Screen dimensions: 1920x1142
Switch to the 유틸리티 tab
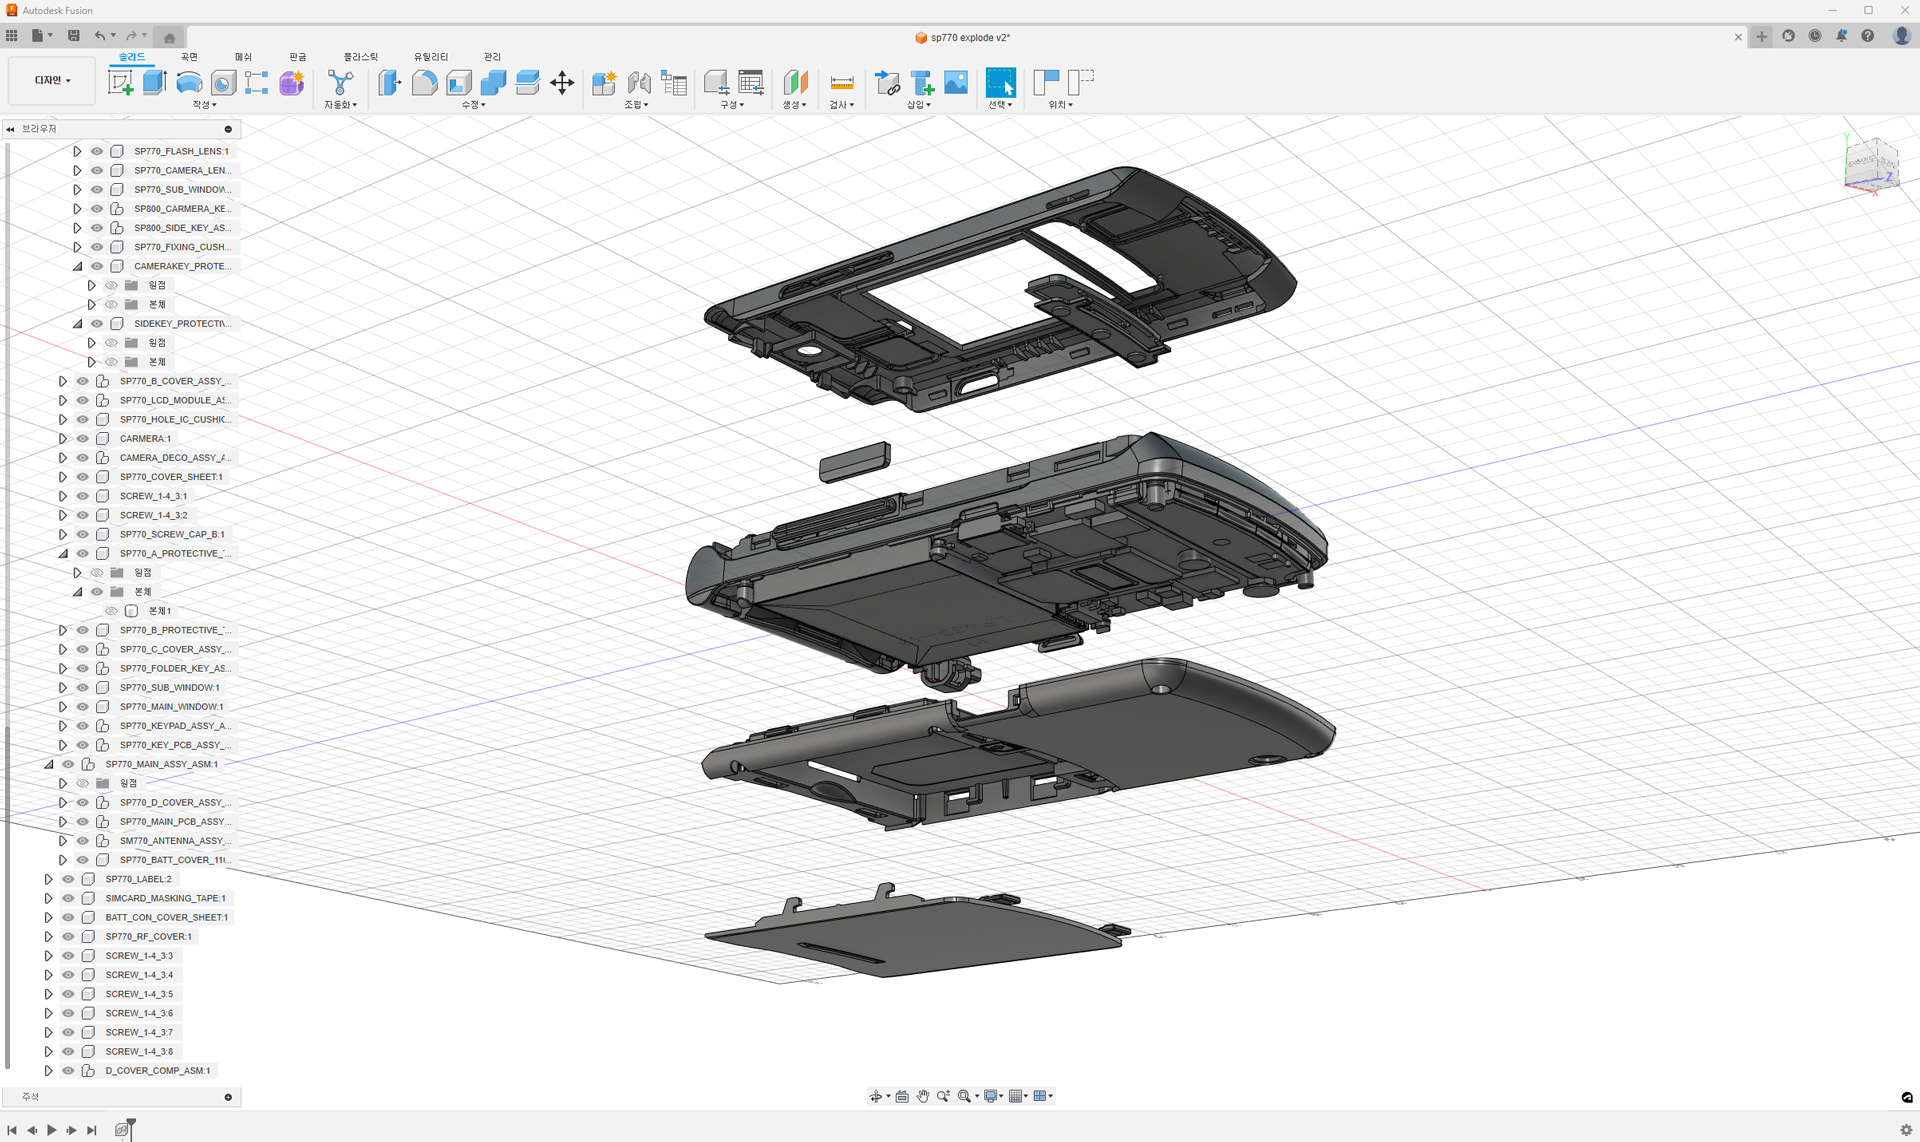click(431, 57)
